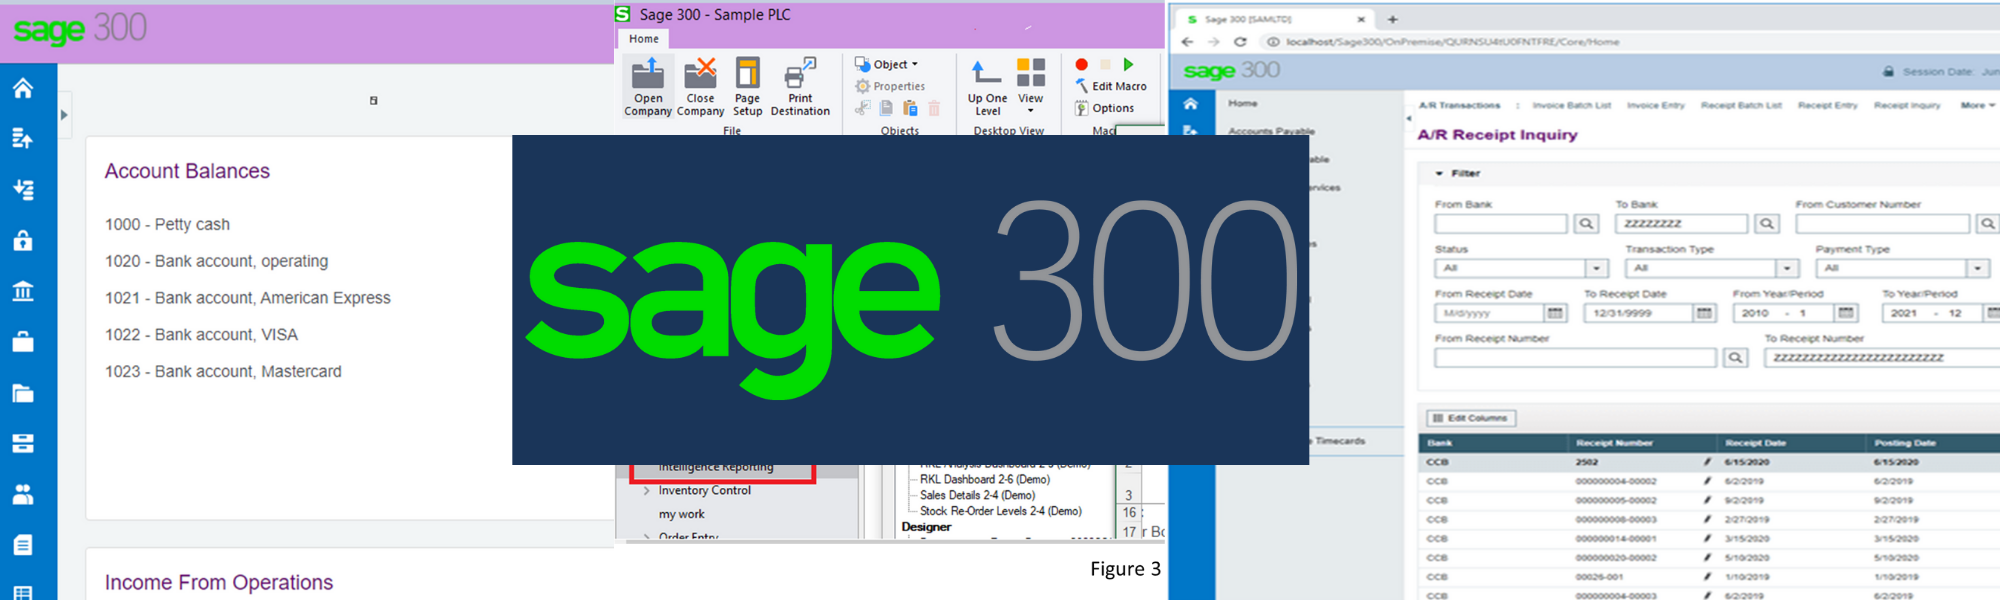Click the From Receipt Number search icon
2000x600 pixels.
(1736, 358)
